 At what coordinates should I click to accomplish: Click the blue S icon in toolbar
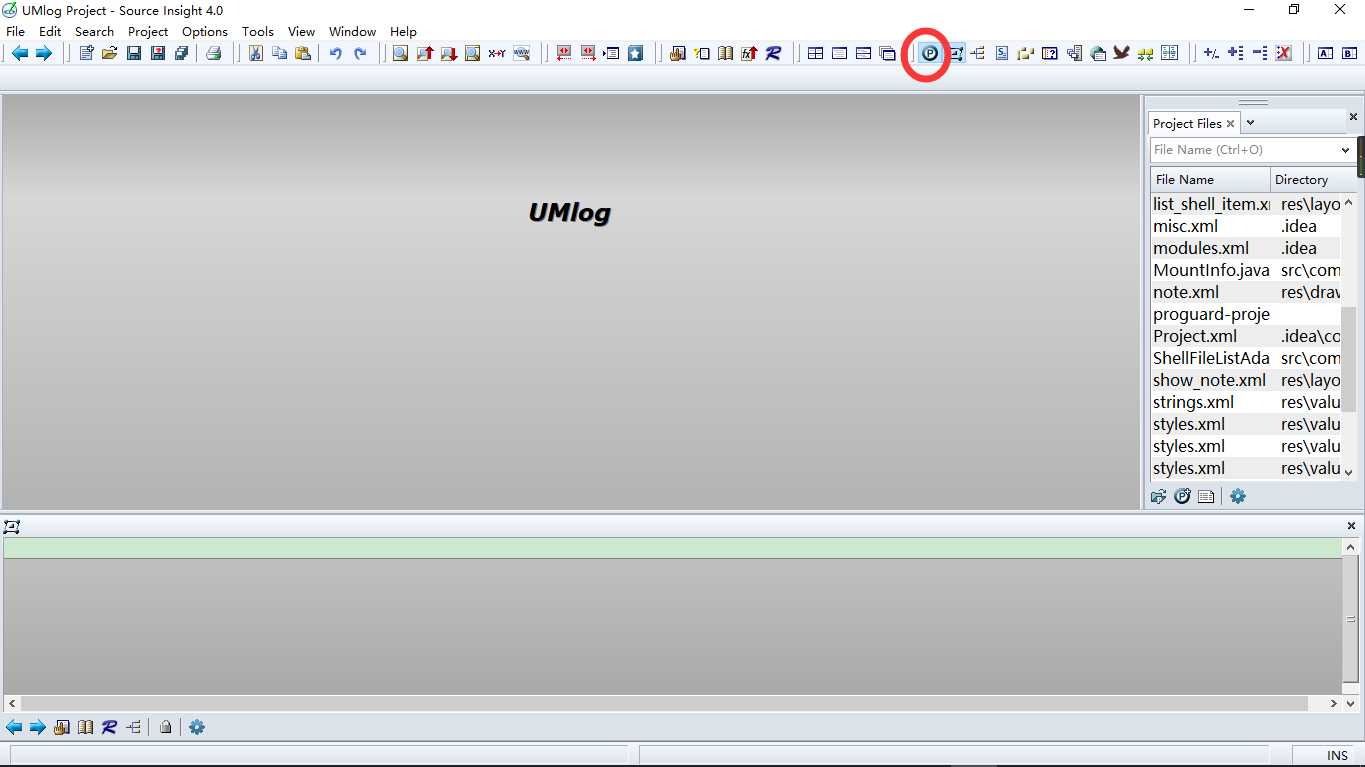1002,53
